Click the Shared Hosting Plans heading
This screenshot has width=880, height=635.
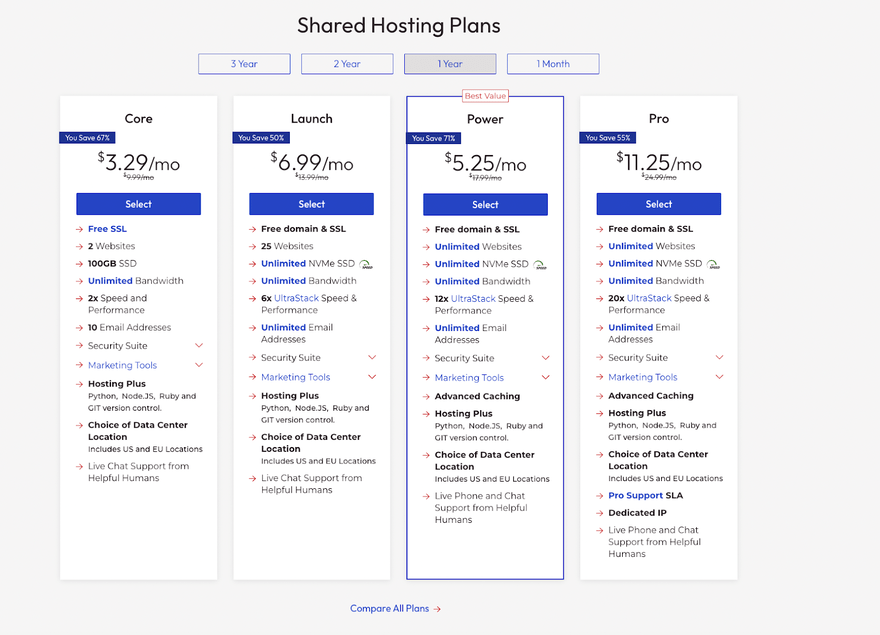(398, 26)
